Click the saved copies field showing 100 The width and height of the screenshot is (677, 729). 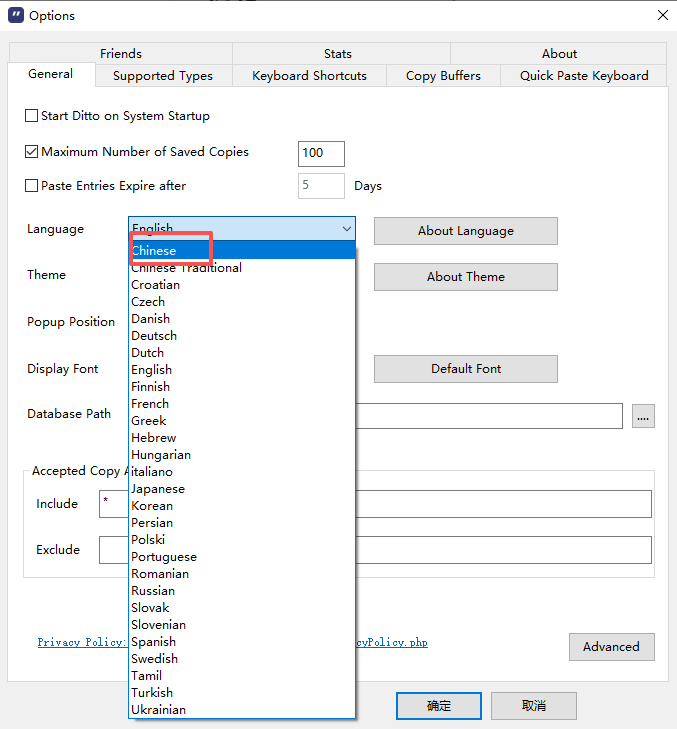(321, 153)
